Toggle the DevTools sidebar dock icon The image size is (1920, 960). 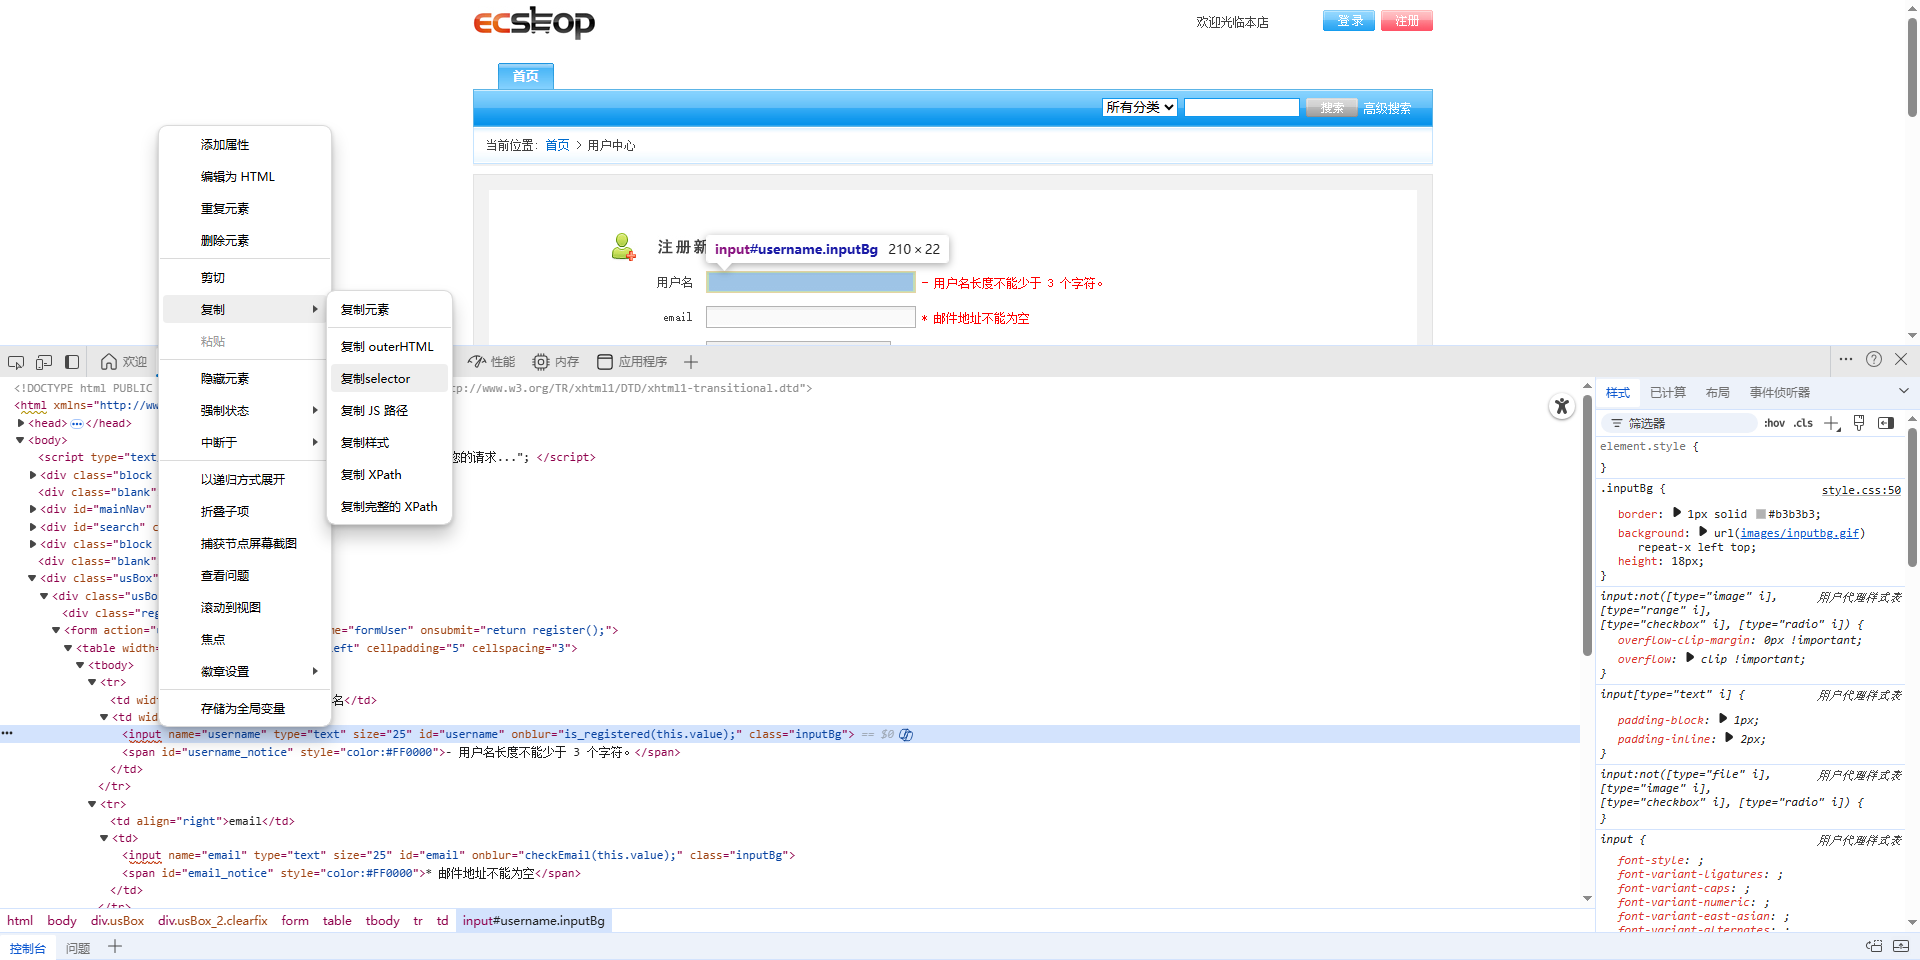pos(72,362)
